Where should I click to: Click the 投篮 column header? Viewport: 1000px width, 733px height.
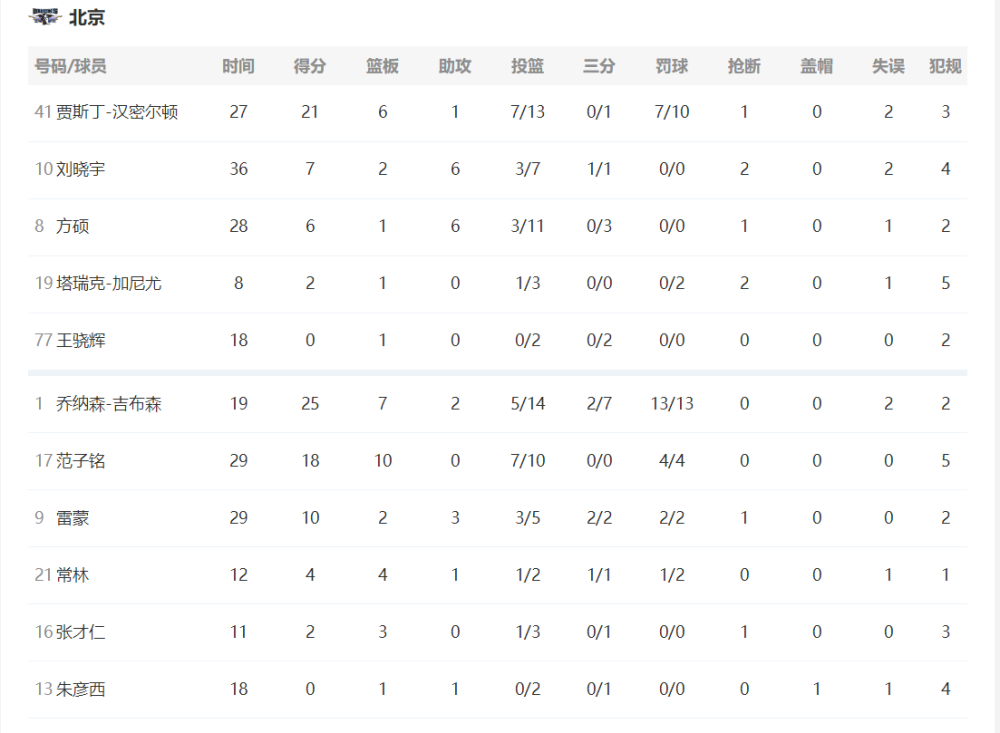tap(527, 66)
